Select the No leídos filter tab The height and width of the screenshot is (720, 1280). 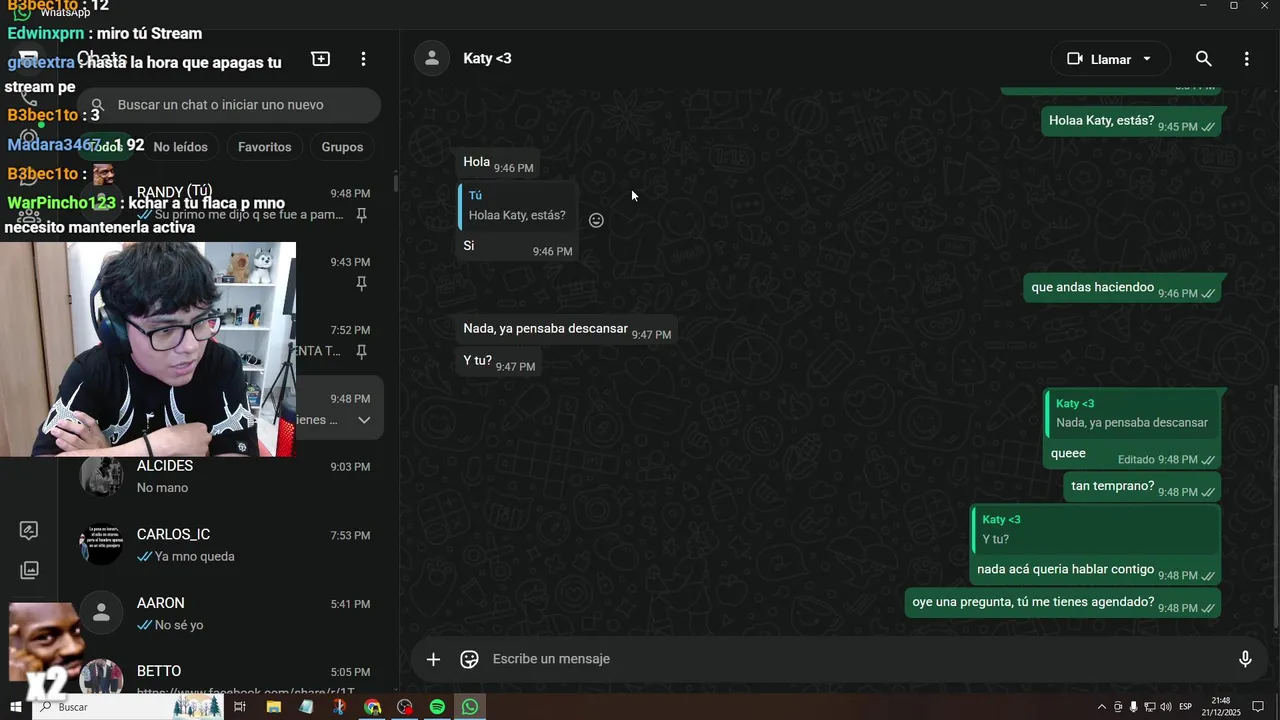point(180,147)
